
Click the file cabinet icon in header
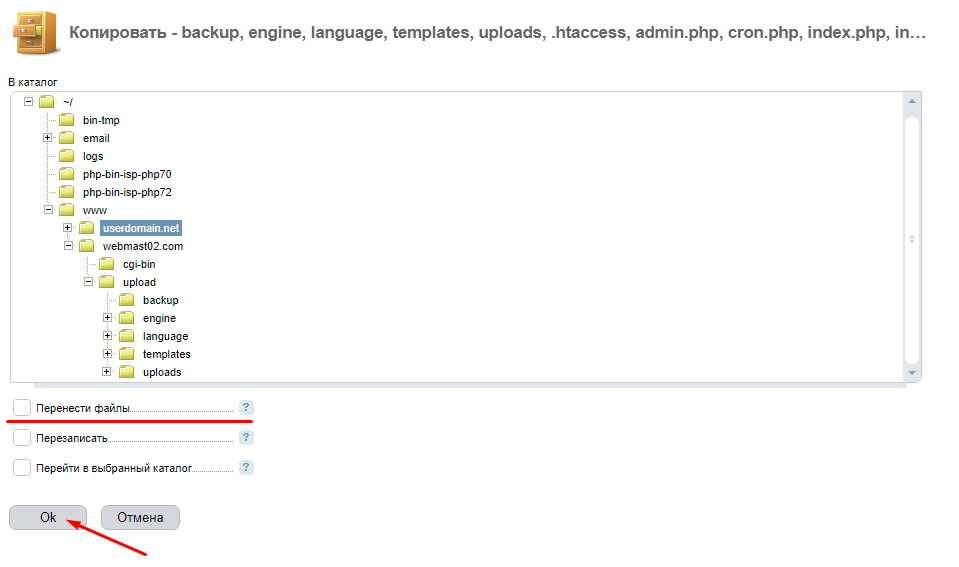34,33
